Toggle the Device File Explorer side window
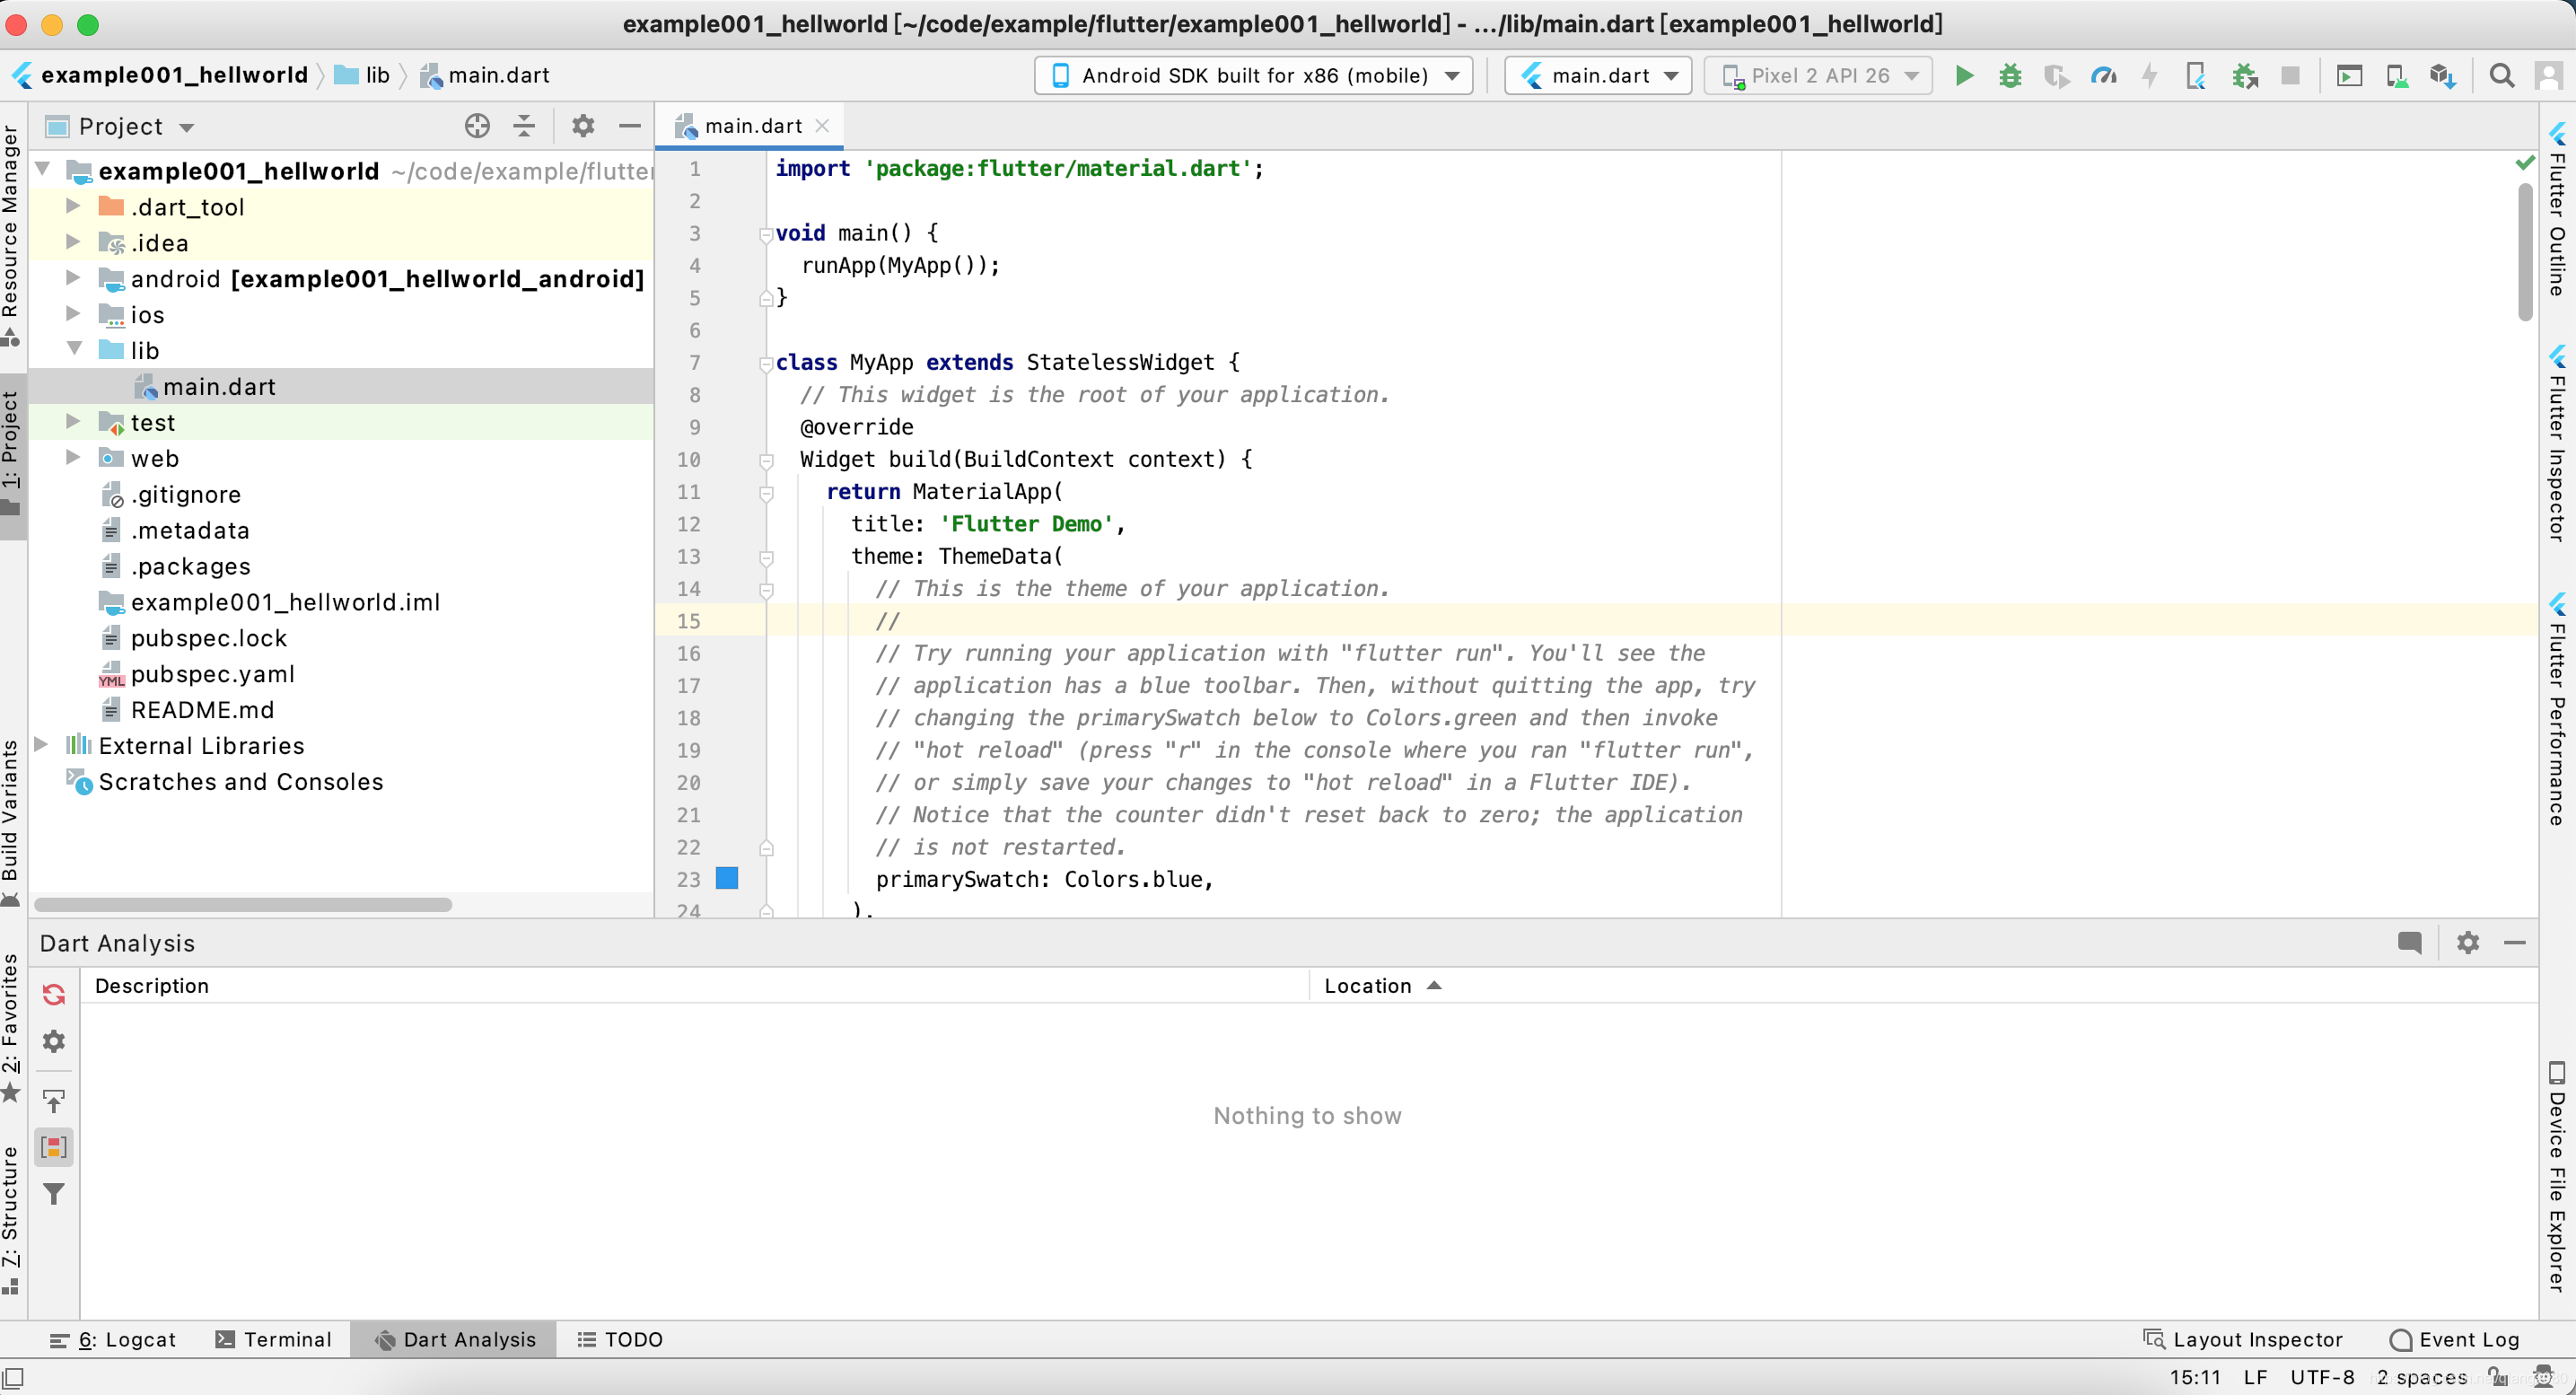2576x1395 pixels. (x=2558, y=1177)
